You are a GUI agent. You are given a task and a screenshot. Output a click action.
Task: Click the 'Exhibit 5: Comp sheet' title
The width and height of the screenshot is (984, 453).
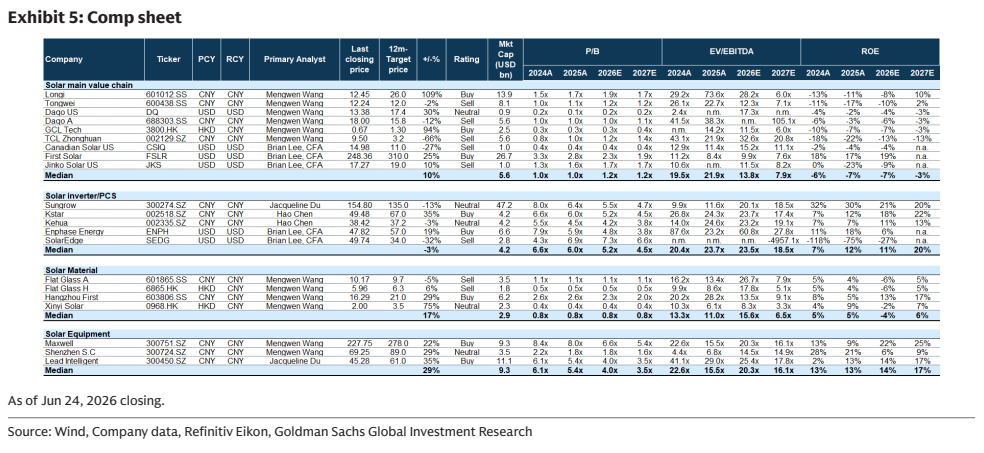coord(95,18)
